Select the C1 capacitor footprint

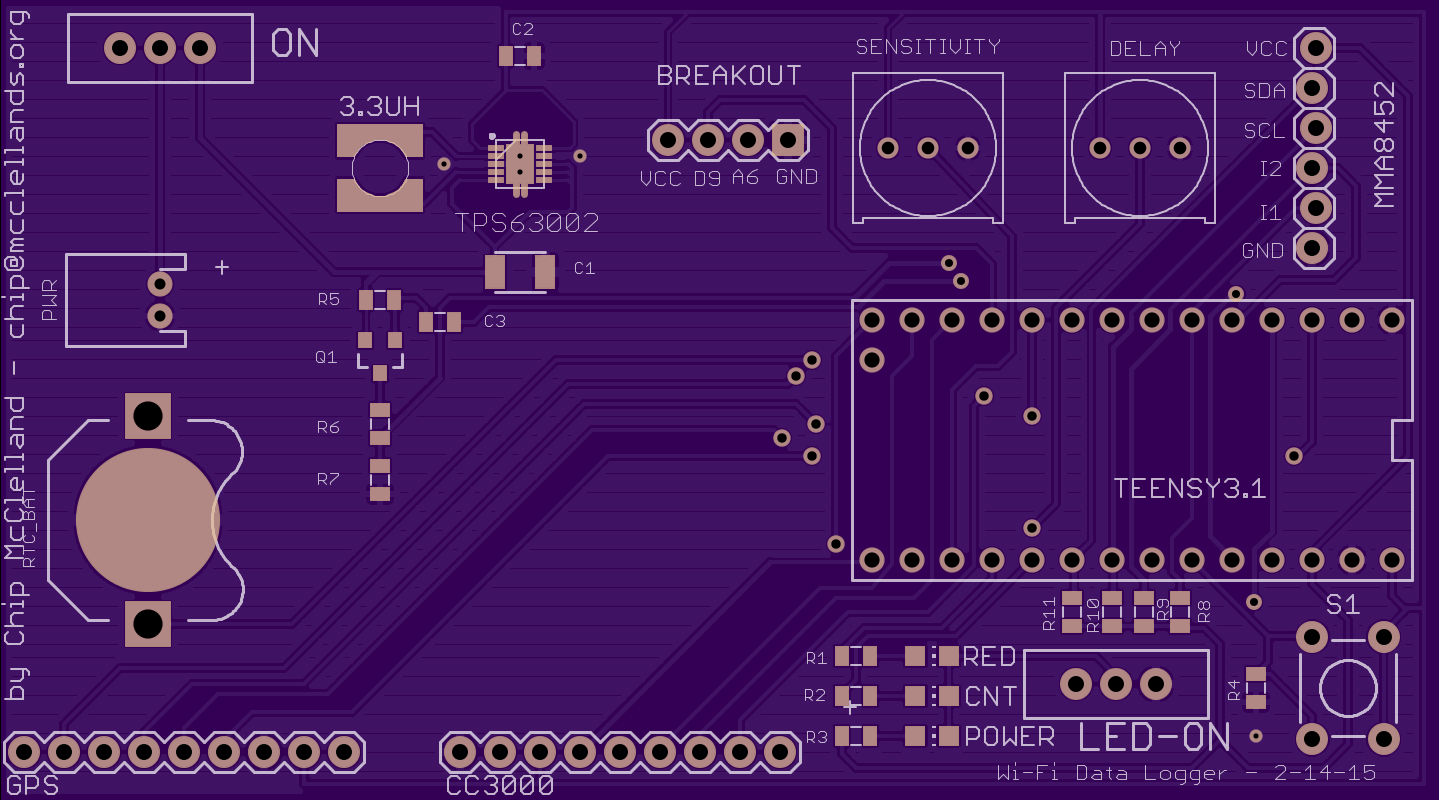519,271
